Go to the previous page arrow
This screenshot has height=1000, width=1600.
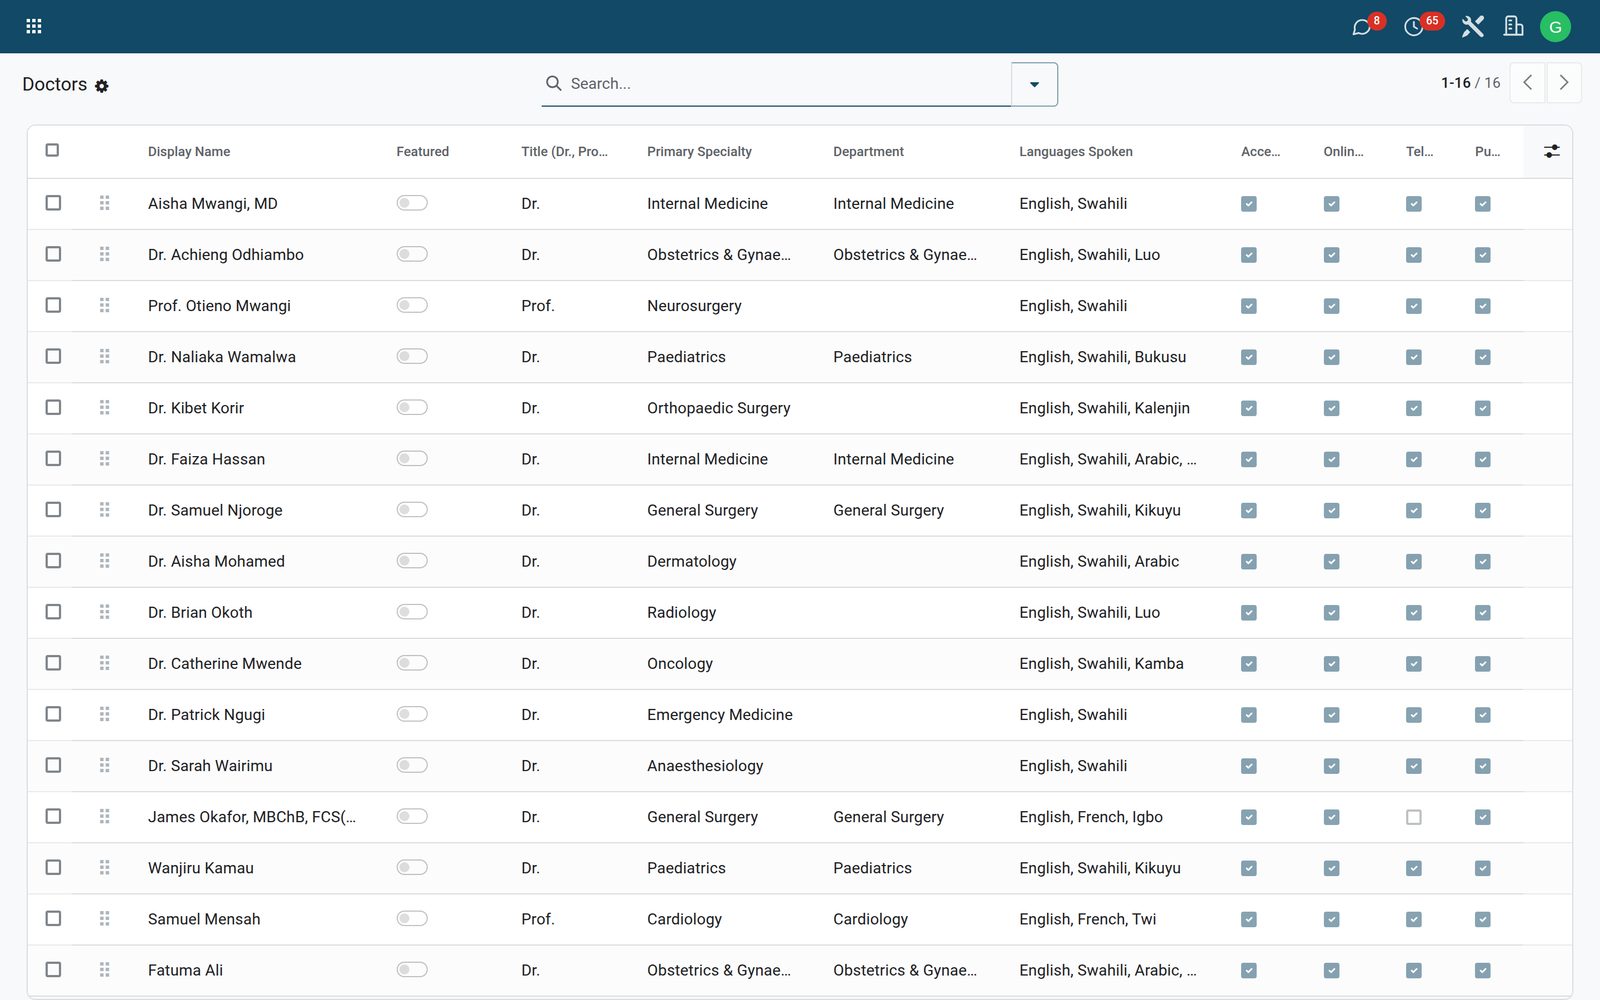pos(1528,83)
